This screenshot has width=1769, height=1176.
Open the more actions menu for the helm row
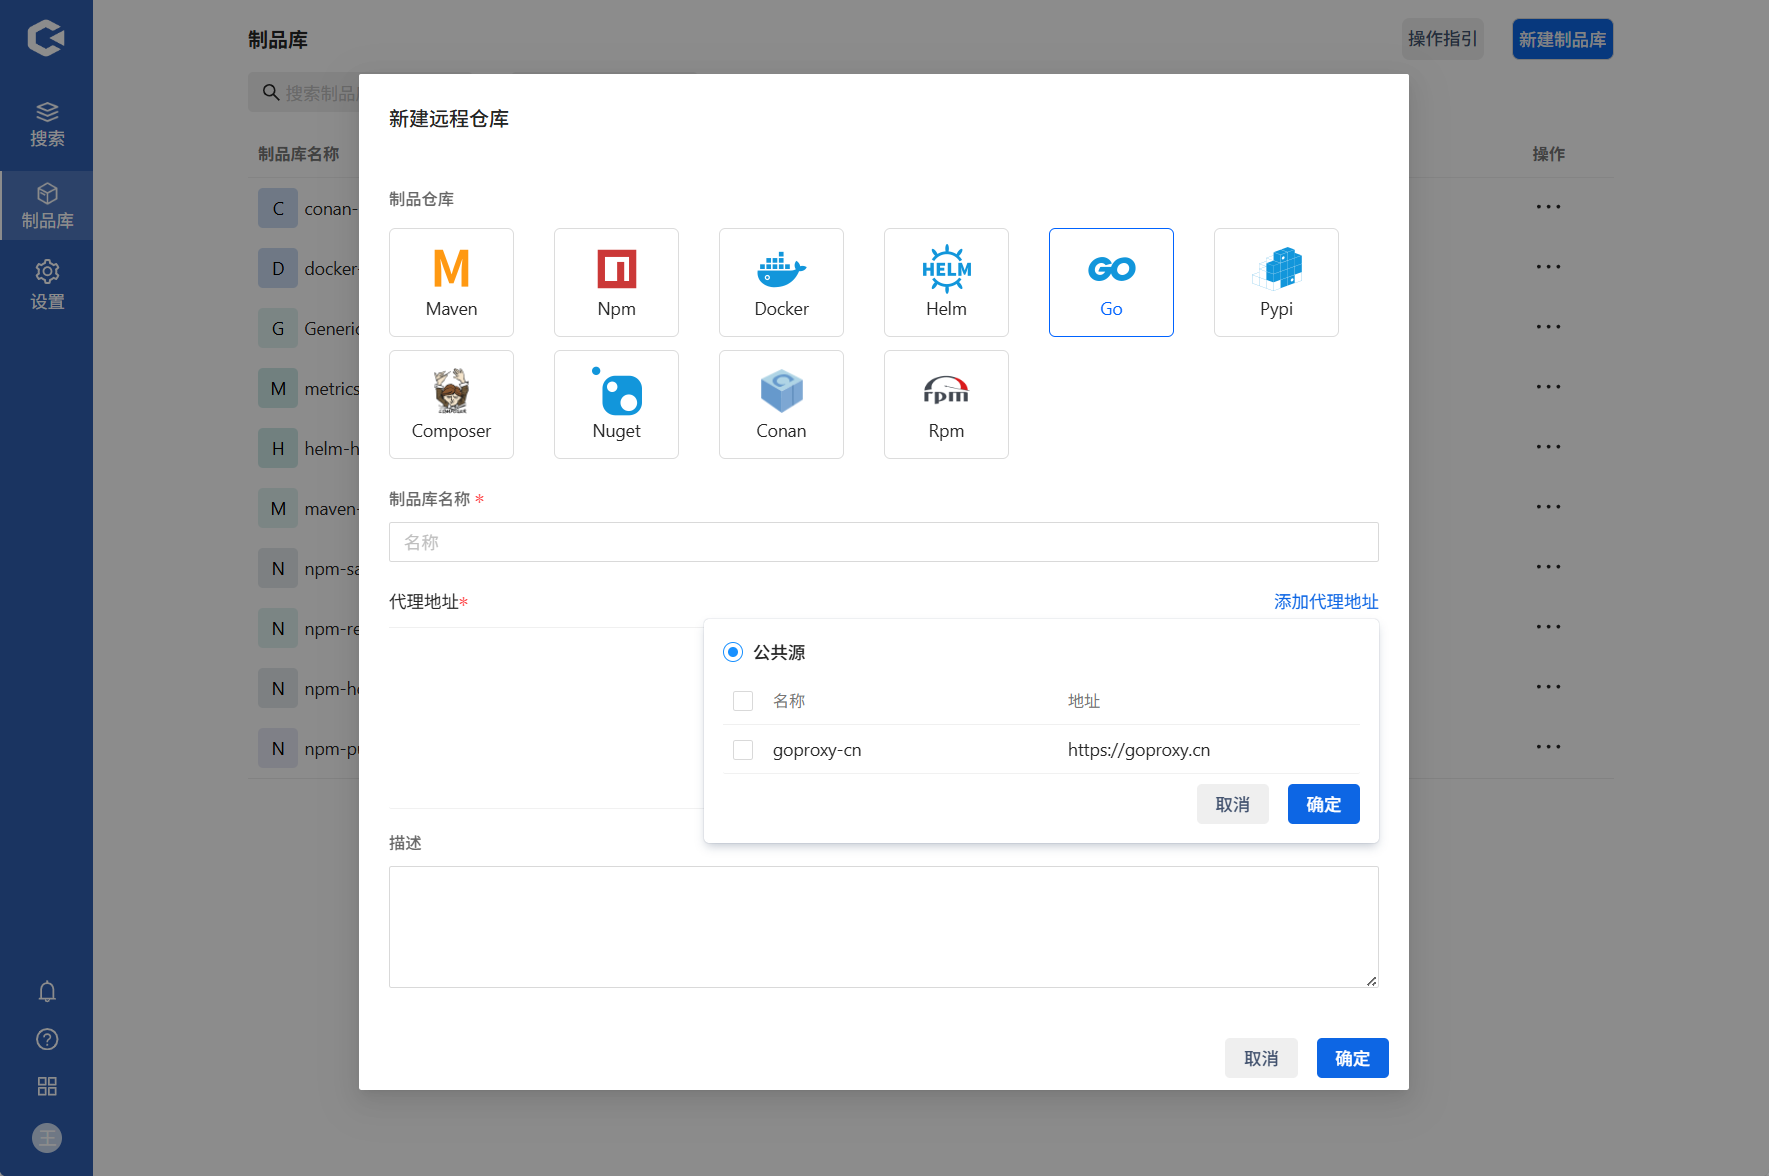coord(1548,447)
